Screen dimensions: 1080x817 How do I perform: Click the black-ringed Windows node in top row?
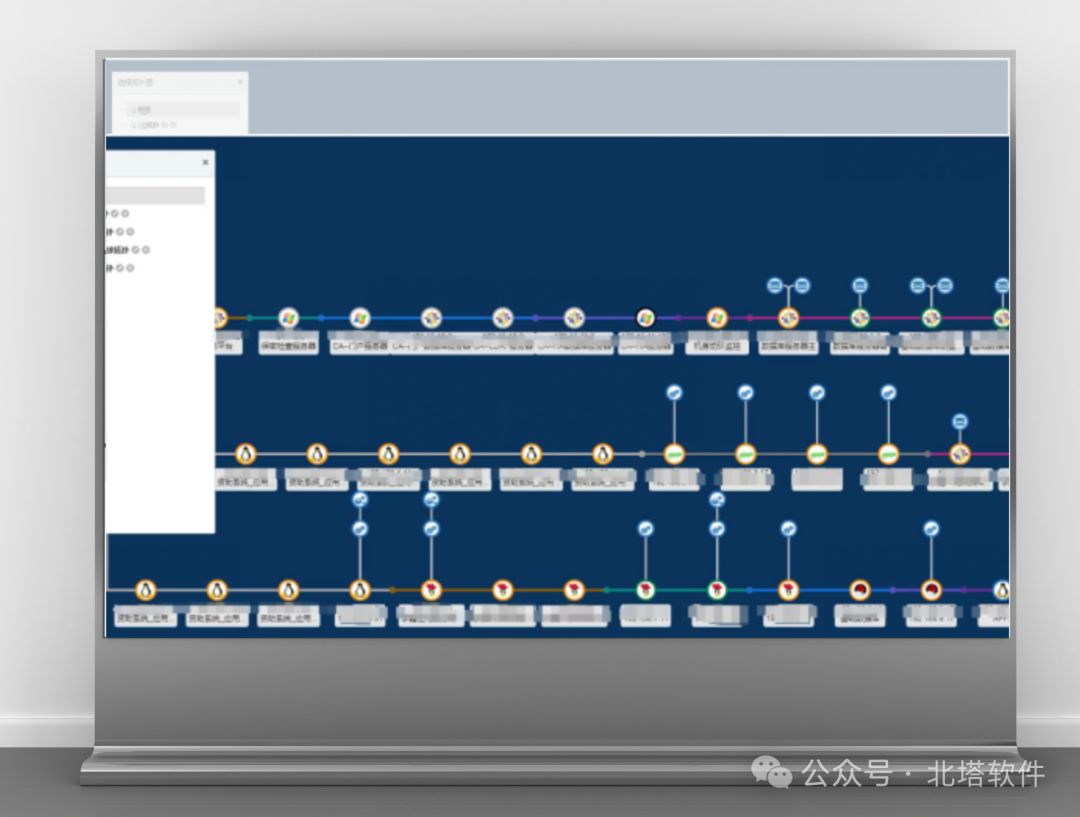pyautogui.click(x=645, y=318)
